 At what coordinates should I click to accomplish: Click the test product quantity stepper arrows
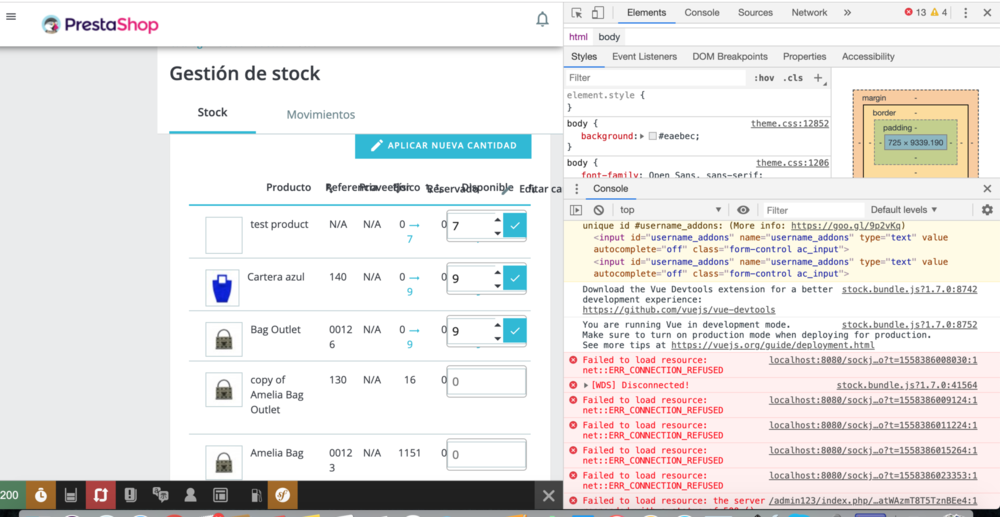pyautogui.click(x=497, y=226)
